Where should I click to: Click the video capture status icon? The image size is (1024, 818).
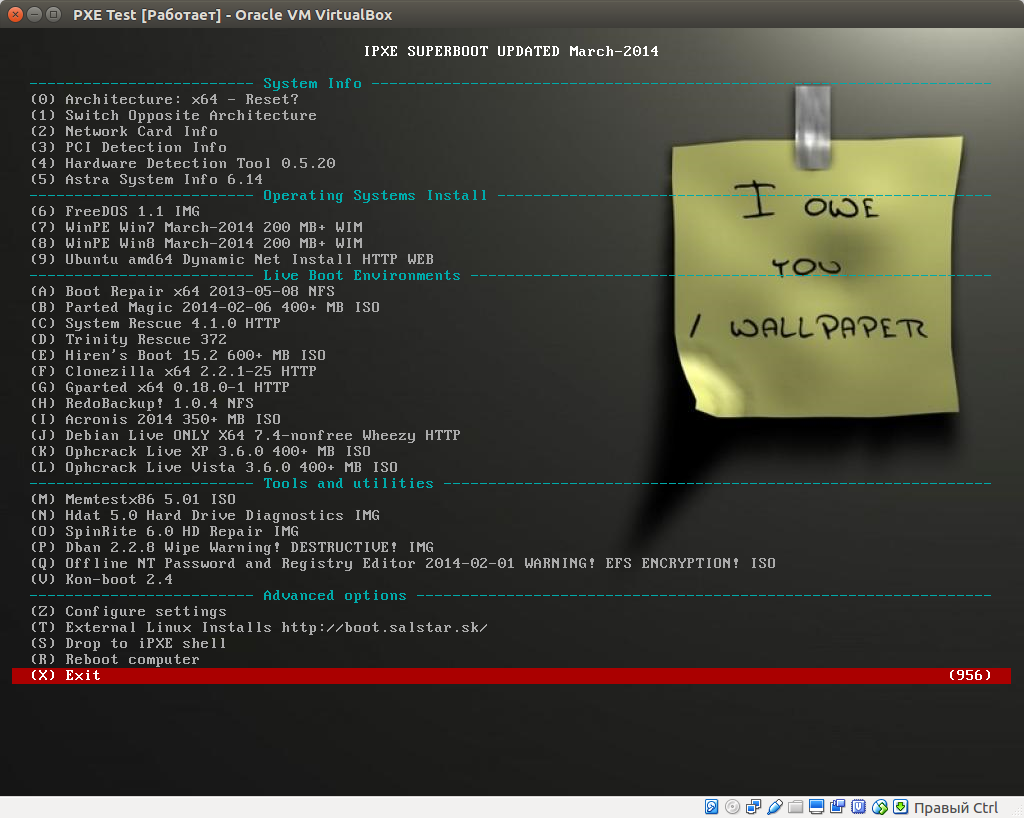837,807
